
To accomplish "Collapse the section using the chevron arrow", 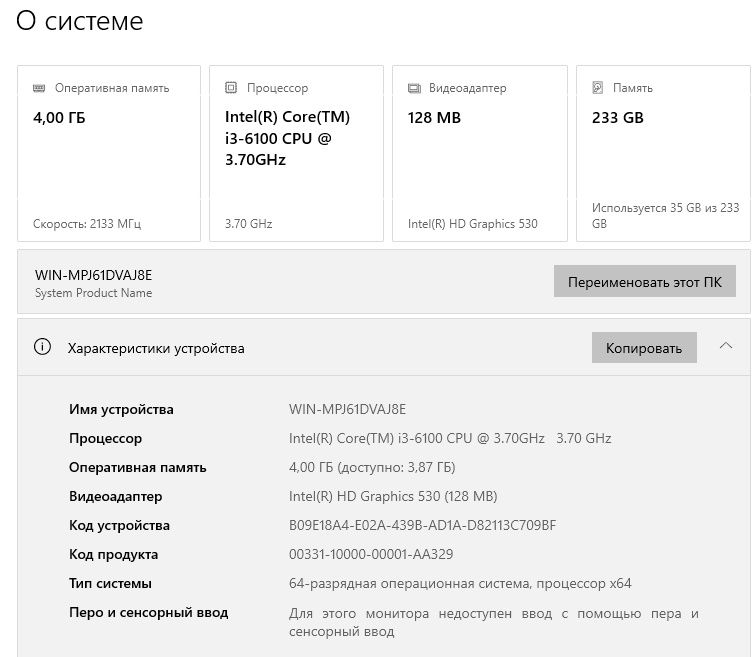I will (726, 346).
